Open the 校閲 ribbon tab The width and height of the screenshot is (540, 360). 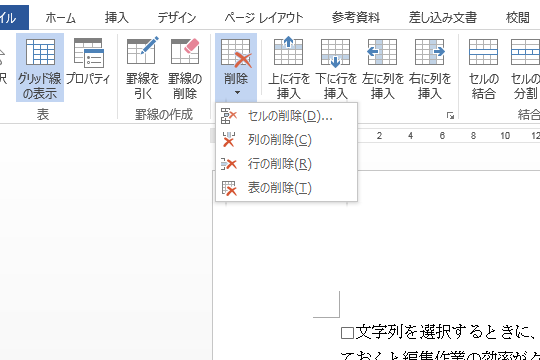[518, 17]
